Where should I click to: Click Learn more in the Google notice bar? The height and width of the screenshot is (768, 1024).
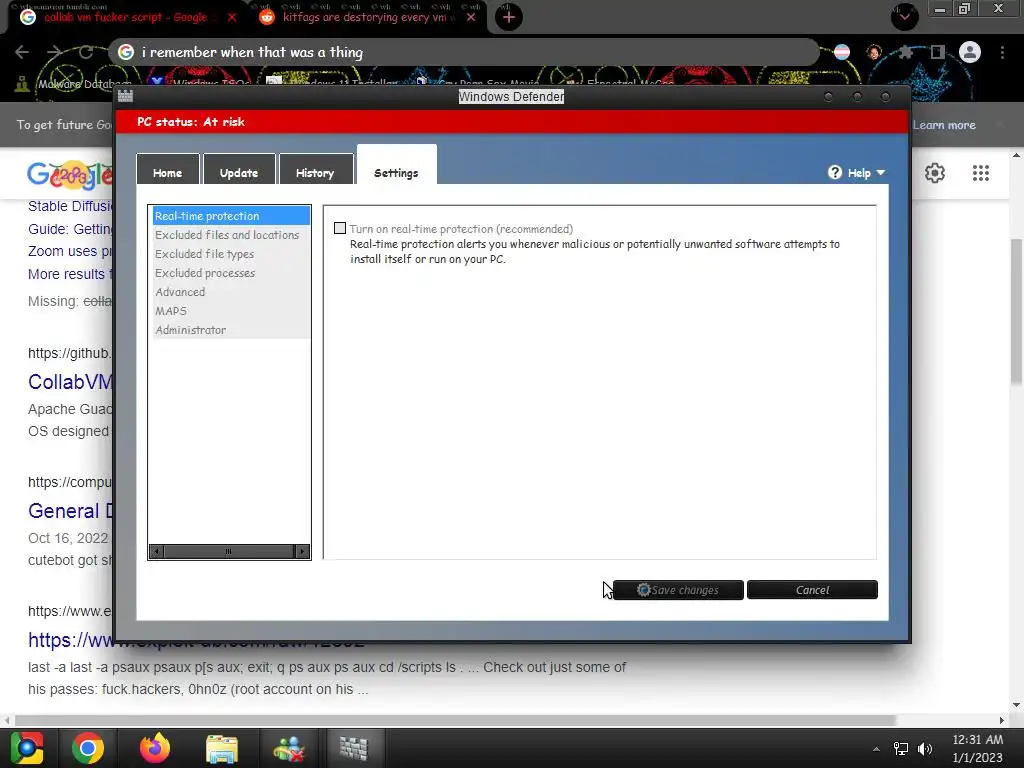[x=944, y=125]
